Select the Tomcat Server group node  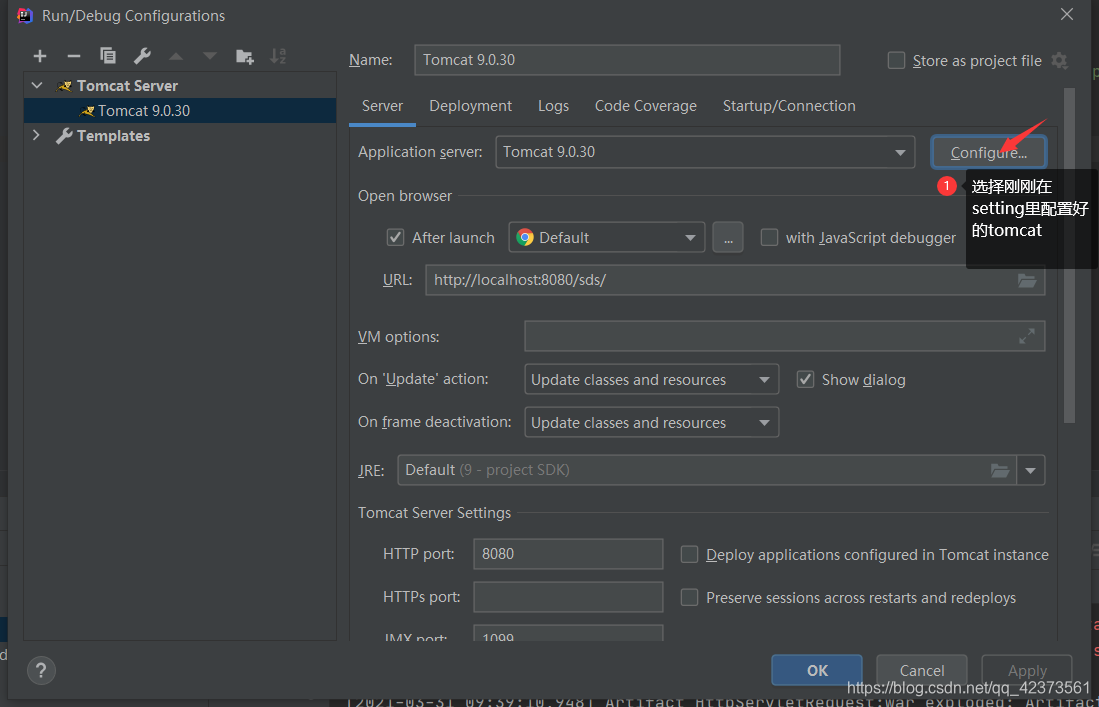127,85
